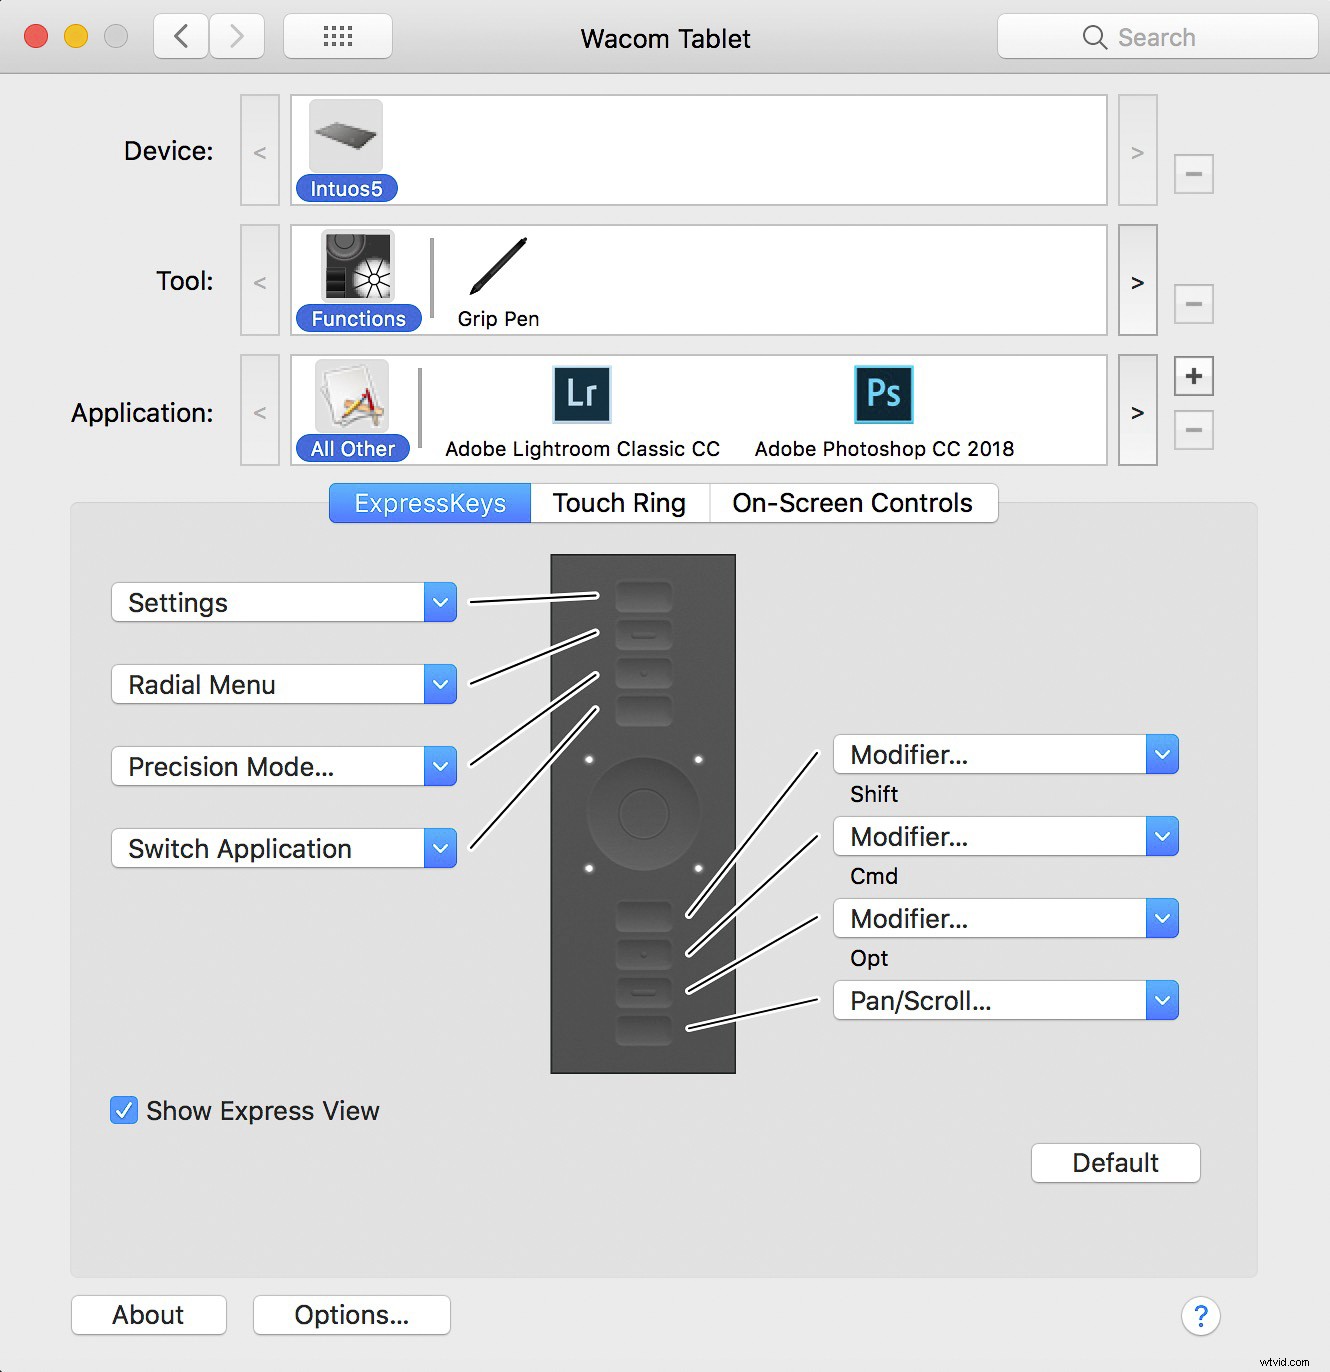Open the On-Screen Controls tab
Viewport: 1330px width, 1372px height.
853,503
